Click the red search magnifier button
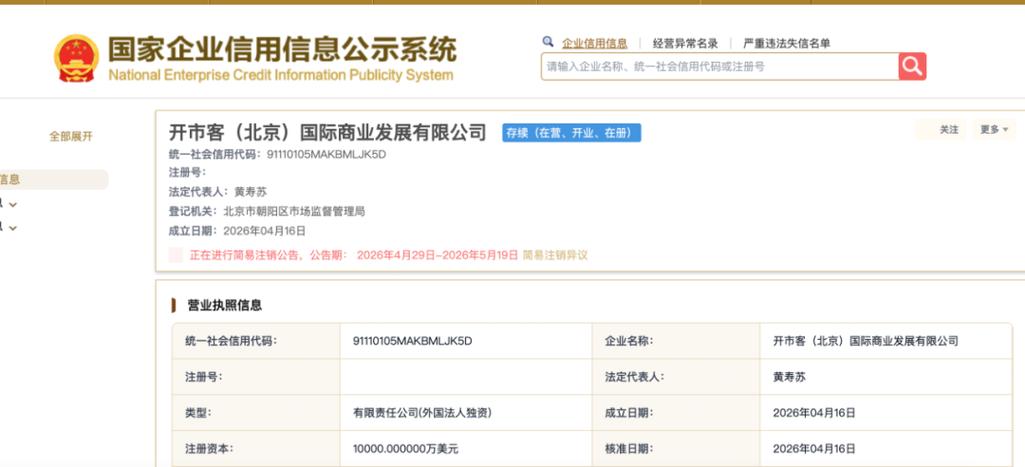1025x467 pixels. tap(912, 66)
